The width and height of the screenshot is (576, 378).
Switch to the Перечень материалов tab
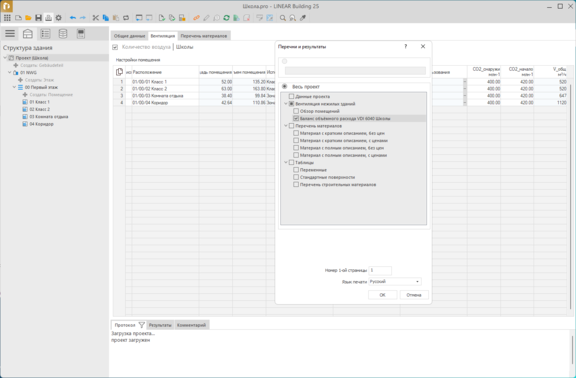[204, 36]
